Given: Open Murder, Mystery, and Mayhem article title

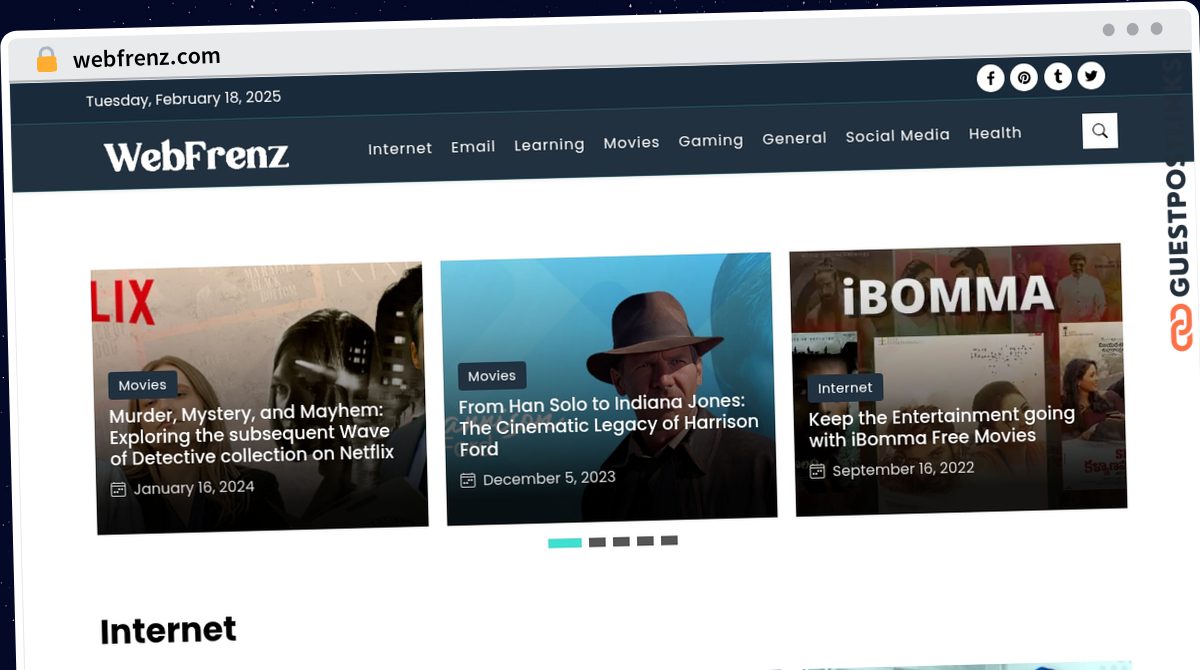Looking at the screenshot, I should (251, 435).
